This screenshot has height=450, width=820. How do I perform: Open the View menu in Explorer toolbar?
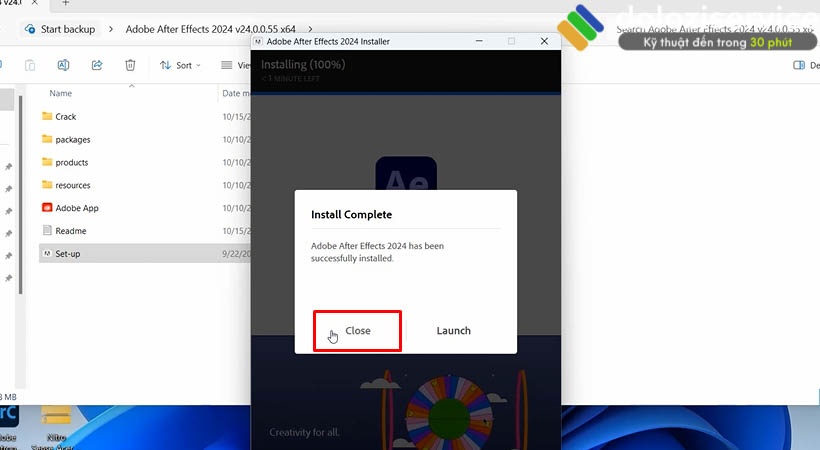235,65
